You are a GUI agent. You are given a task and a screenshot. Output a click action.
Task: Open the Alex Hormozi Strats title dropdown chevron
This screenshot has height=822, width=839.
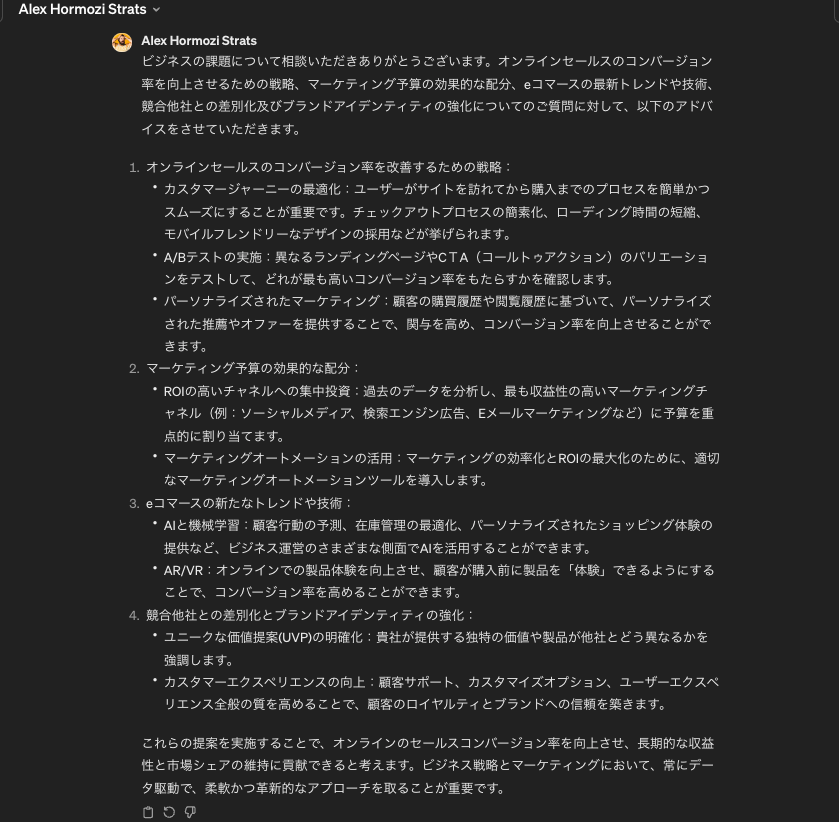pyautogui.click(x=156, y=10)
